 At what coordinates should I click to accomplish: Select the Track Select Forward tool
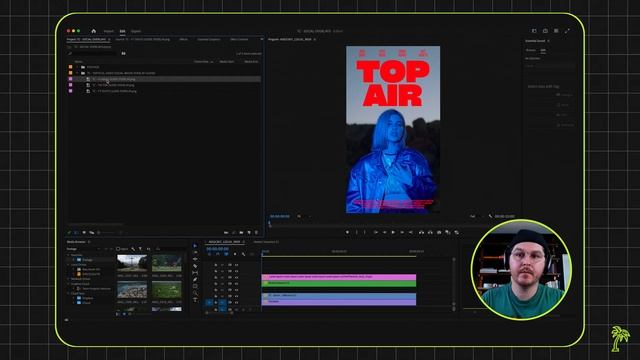coord(195,252)
